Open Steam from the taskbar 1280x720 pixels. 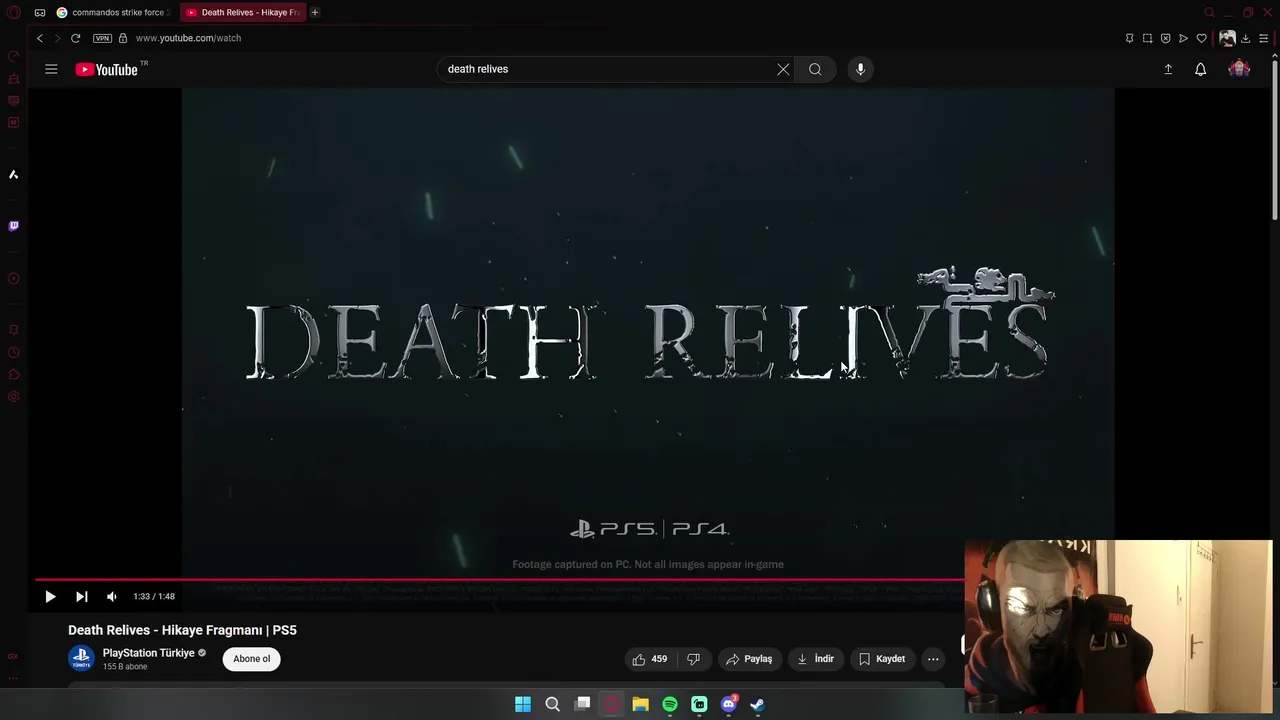tap(758, 704)
